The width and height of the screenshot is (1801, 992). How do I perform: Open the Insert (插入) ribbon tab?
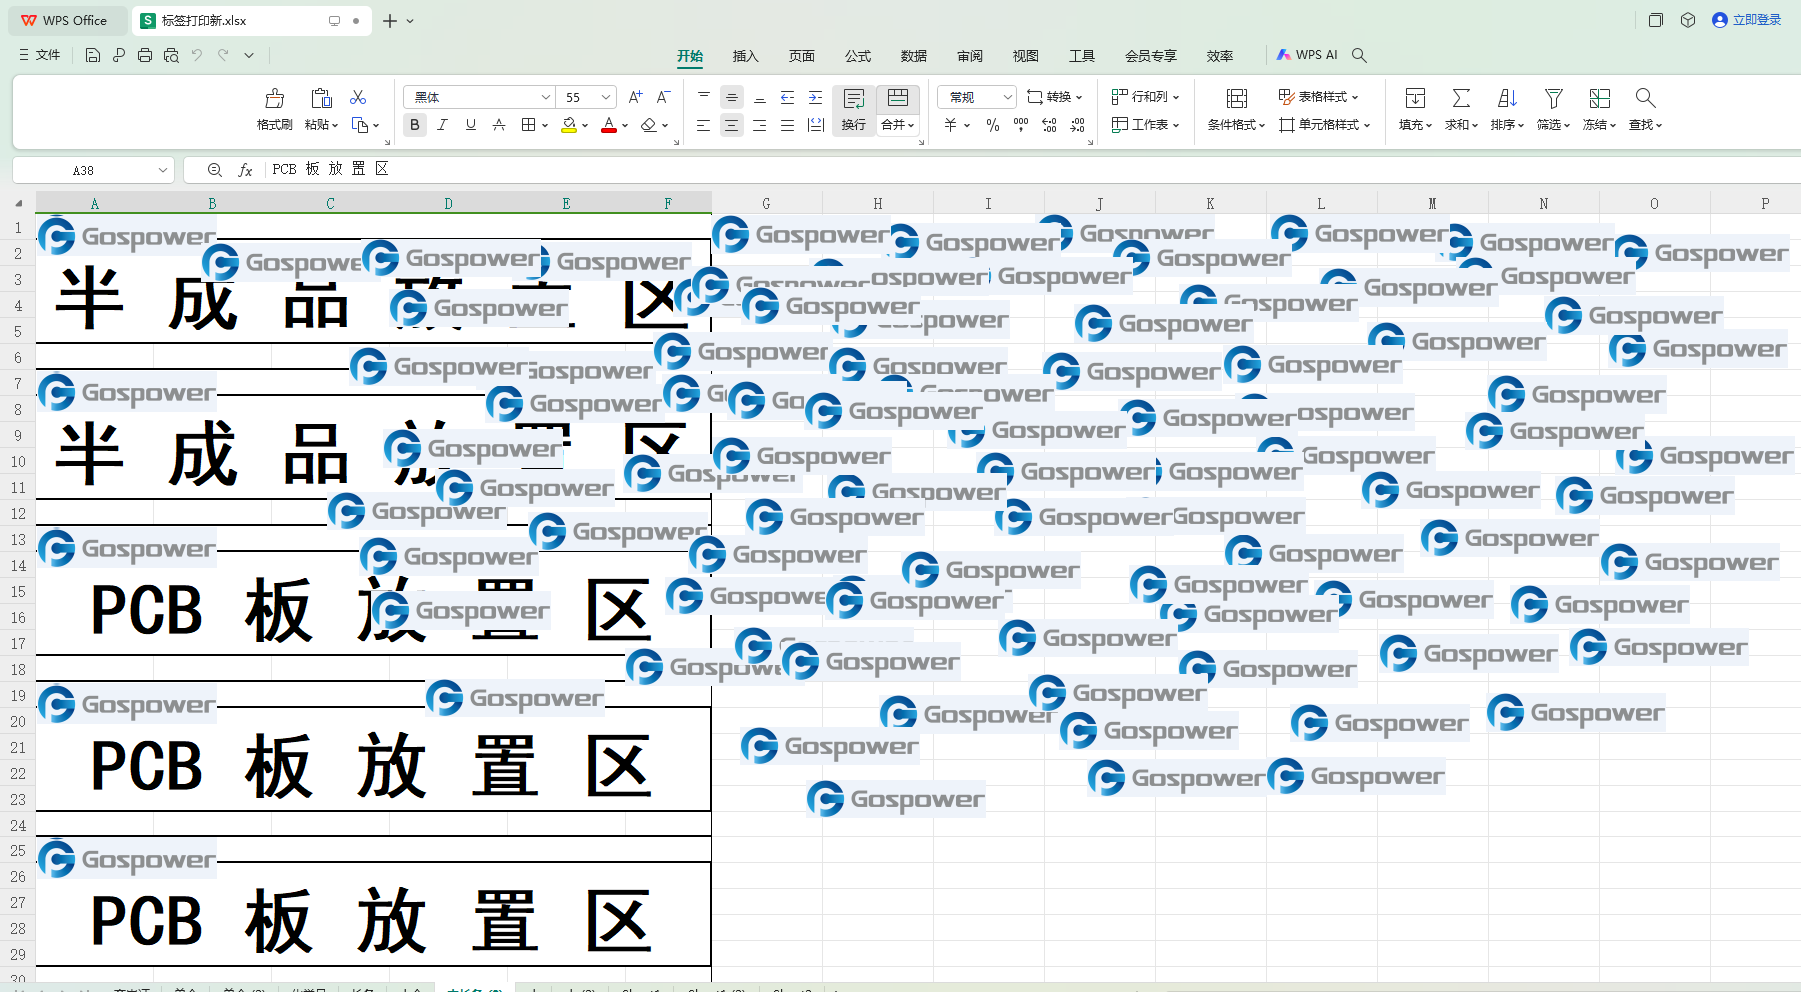tap(746, 56)
